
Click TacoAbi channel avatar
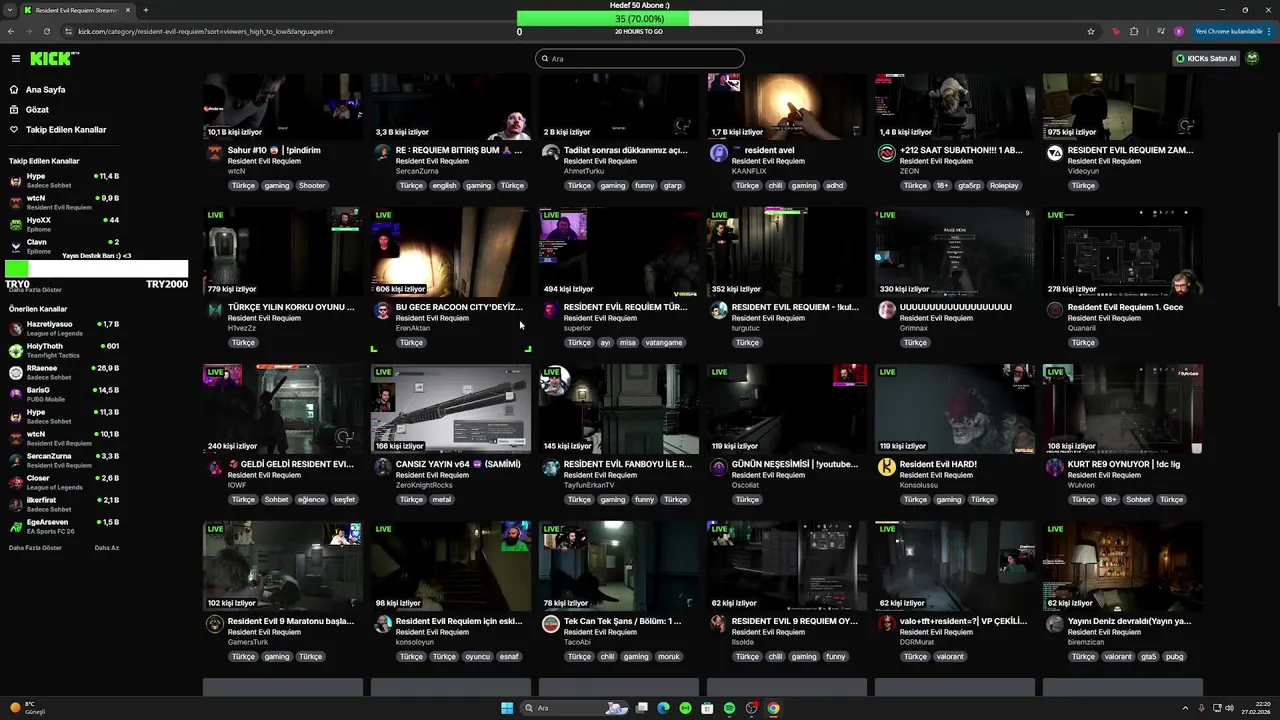pos(550,624)
